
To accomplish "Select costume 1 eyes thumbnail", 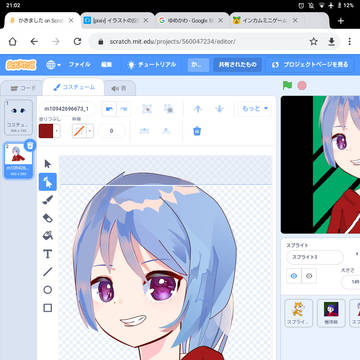I will 18,117.
